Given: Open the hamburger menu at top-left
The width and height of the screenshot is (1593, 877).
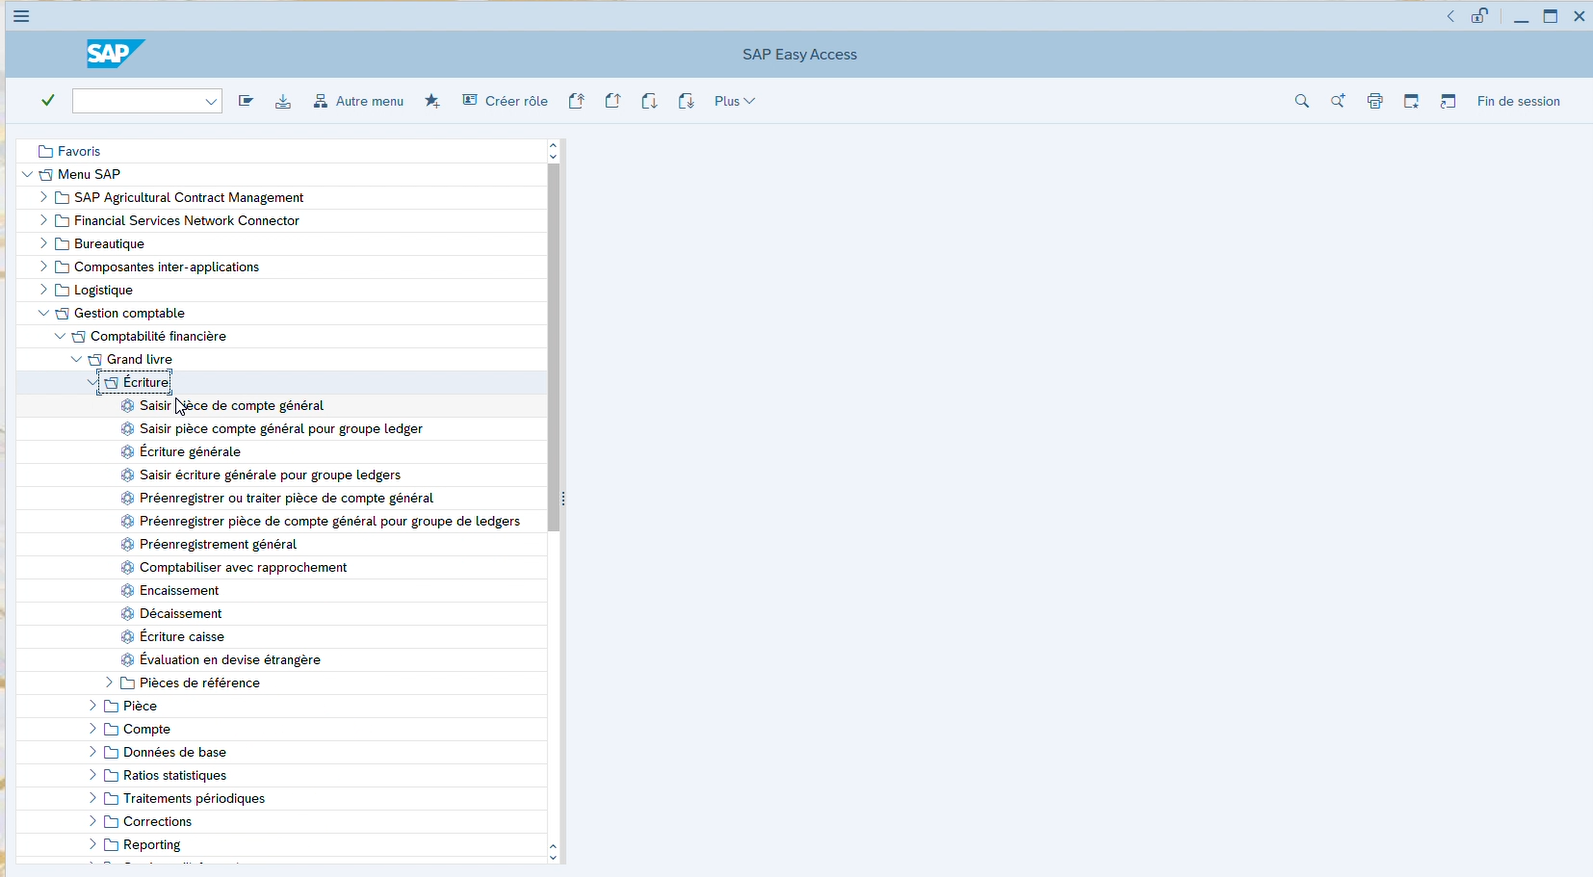Looking at the screenshot, I should (21, 16).
